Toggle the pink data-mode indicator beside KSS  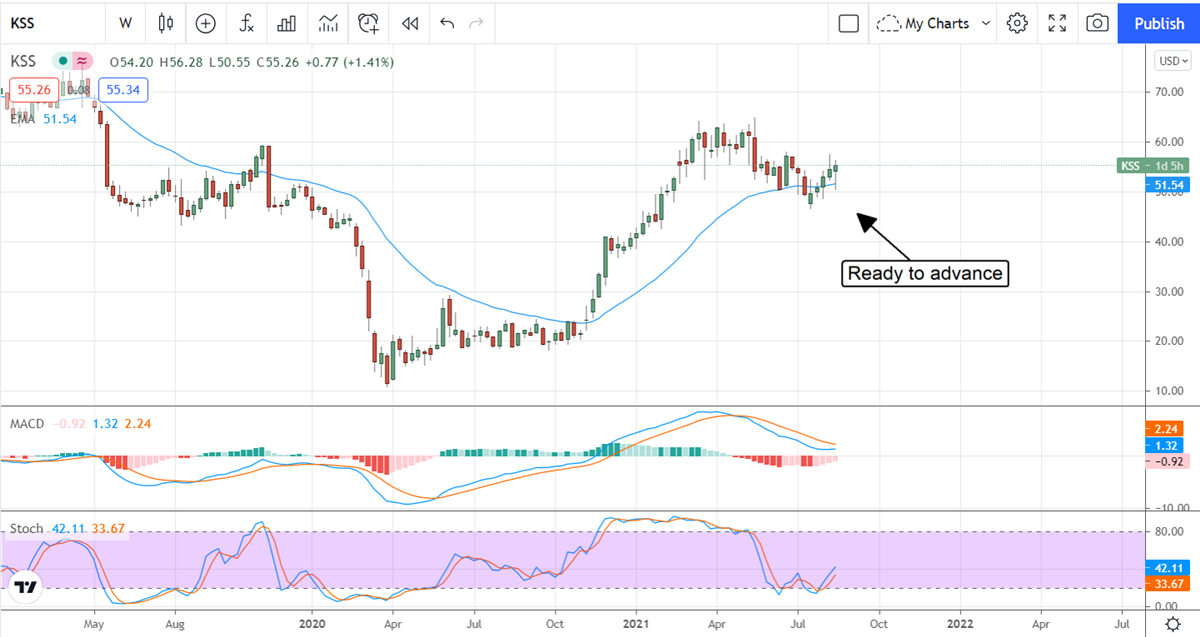pos(82,61)
